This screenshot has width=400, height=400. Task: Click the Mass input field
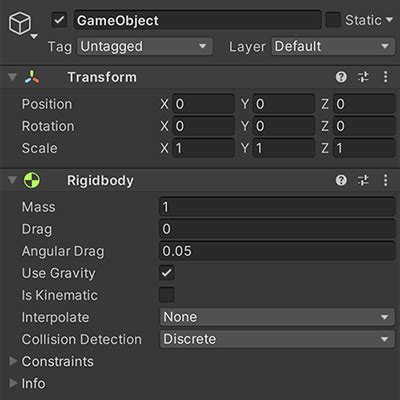(x=277, y=207)
